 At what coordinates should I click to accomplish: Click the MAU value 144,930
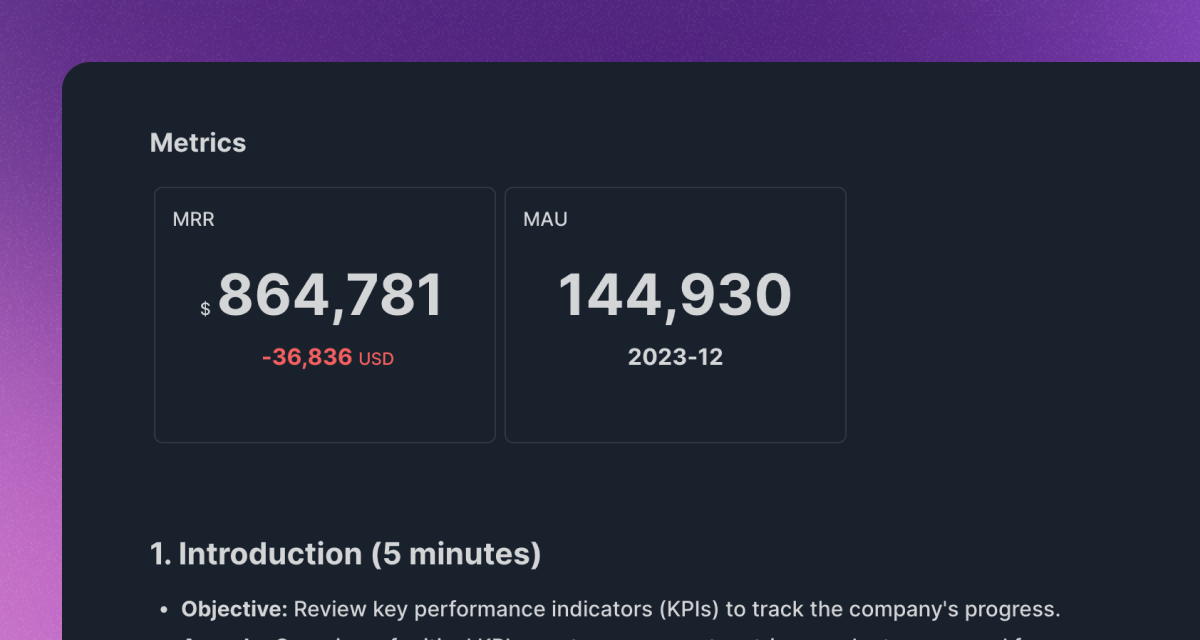(675, 293)
